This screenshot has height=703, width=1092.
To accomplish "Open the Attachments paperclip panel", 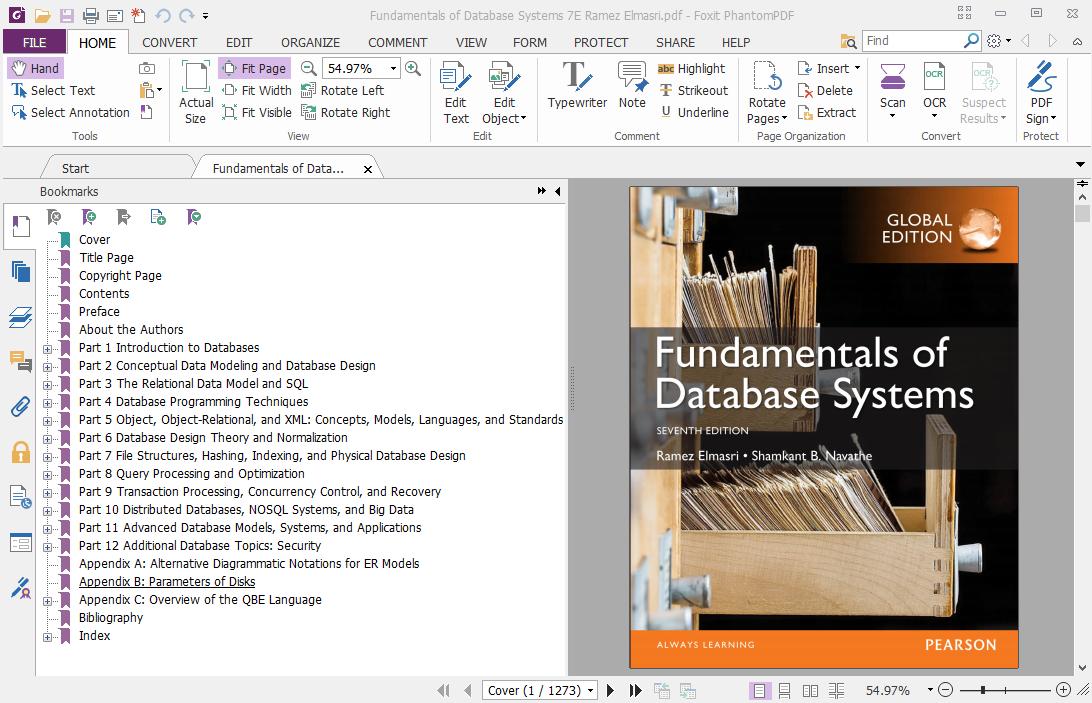I will coord(20,406).
